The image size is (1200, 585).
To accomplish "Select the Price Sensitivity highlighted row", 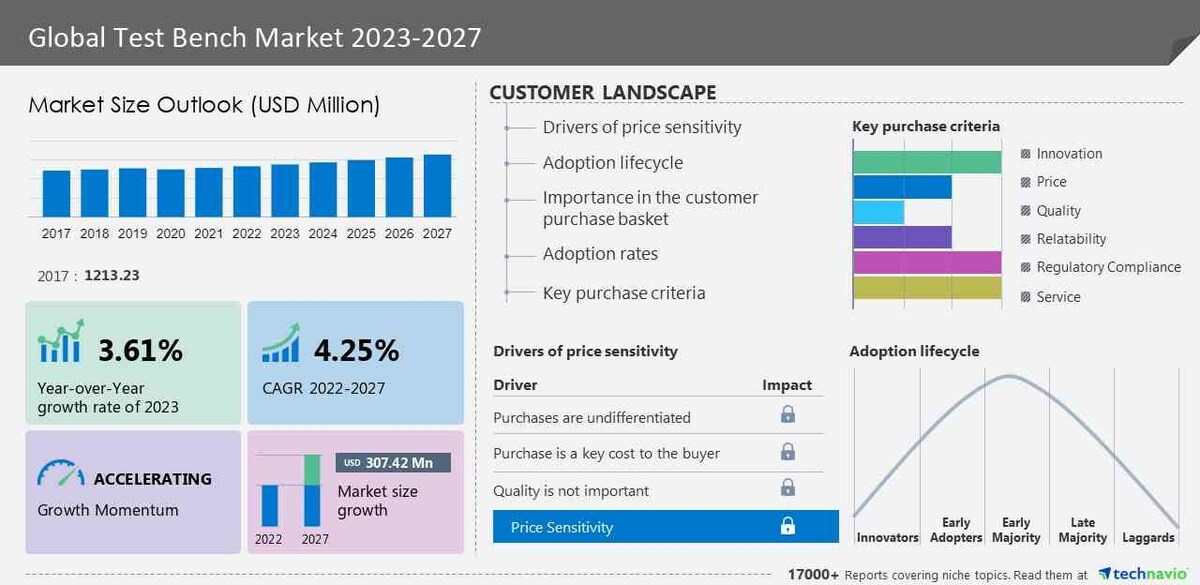I will point(666,527).
